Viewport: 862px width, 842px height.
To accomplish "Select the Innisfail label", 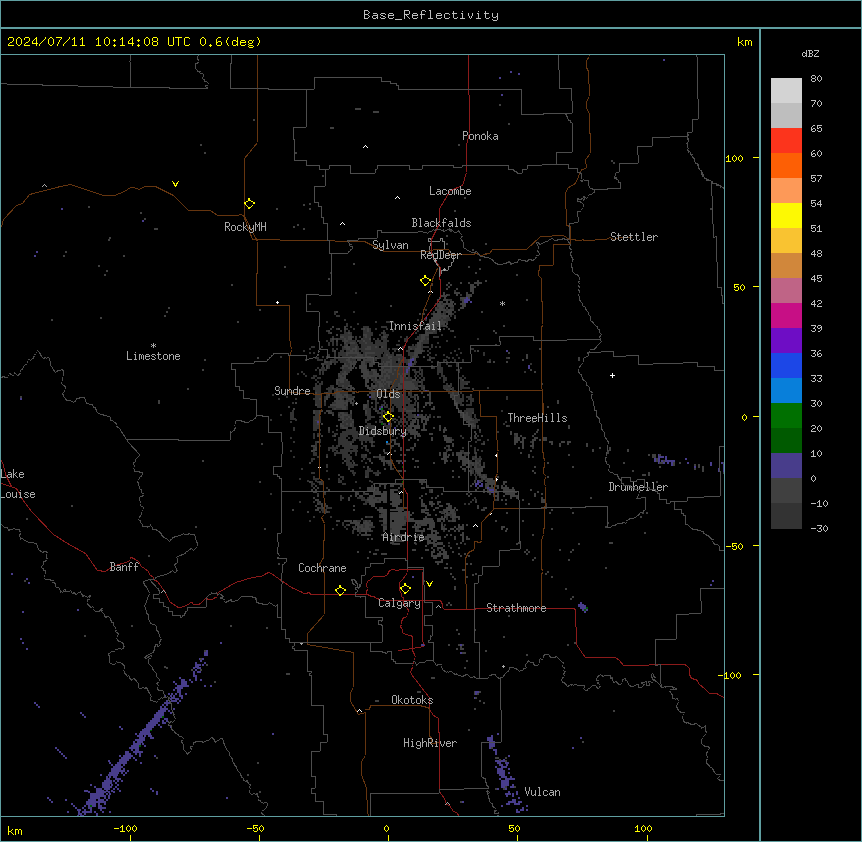I will [x=415, y=326].
